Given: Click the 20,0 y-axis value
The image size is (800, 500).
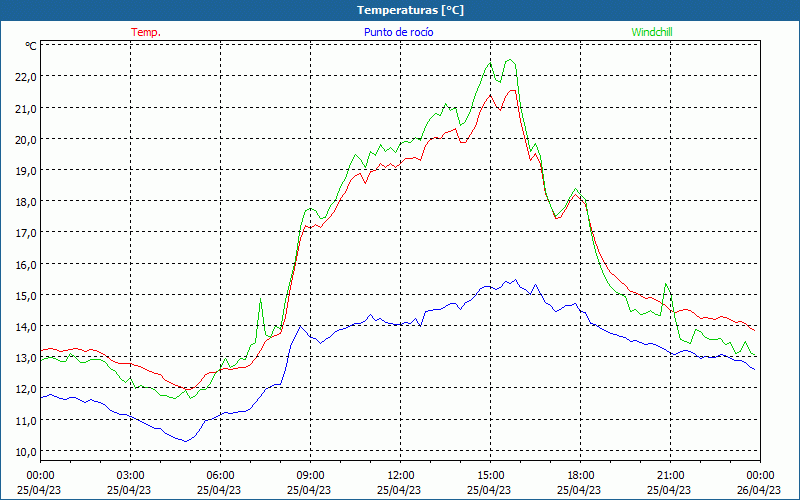Looking at the screenshot, I should click(x=27, y=139).
